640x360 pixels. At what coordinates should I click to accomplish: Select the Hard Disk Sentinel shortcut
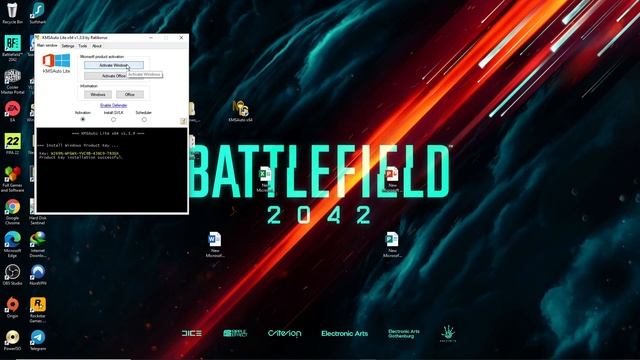click(38, 211)
